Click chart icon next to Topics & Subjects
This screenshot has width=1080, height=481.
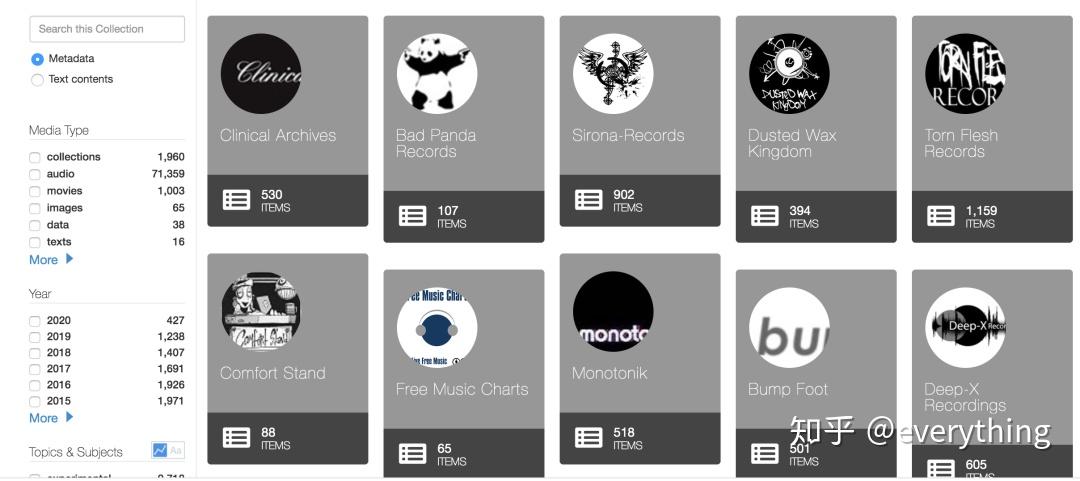160,451
